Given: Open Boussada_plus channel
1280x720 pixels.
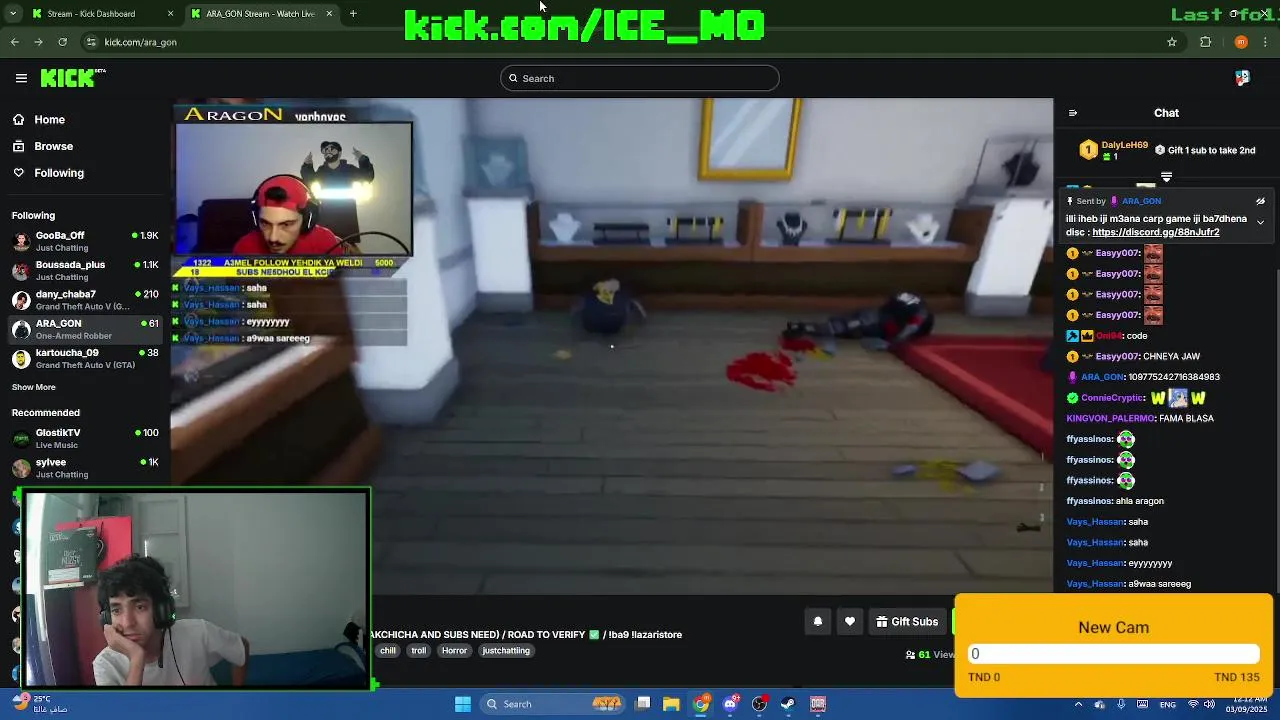Looking at the screenshot, I should click(86, 270).
